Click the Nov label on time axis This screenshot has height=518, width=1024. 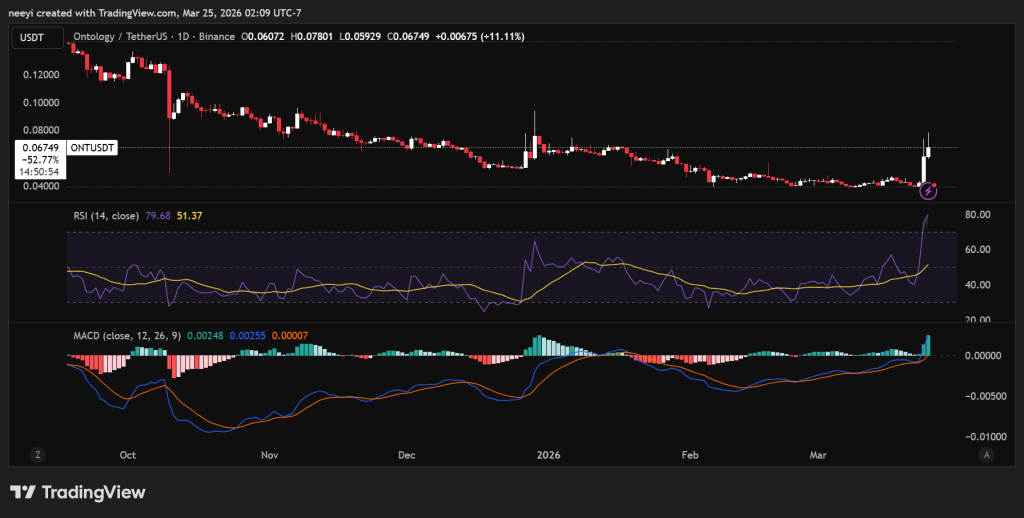pyautogui.click(x=268, y=454)
